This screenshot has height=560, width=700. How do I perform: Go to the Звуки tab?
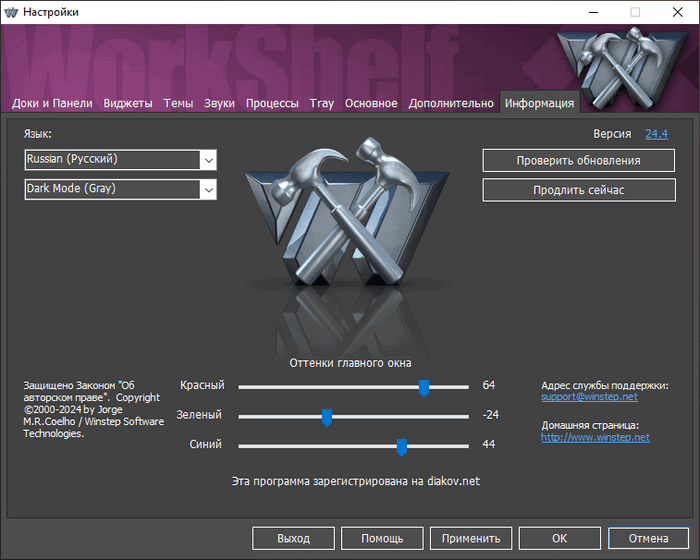(x=220, y=103)
